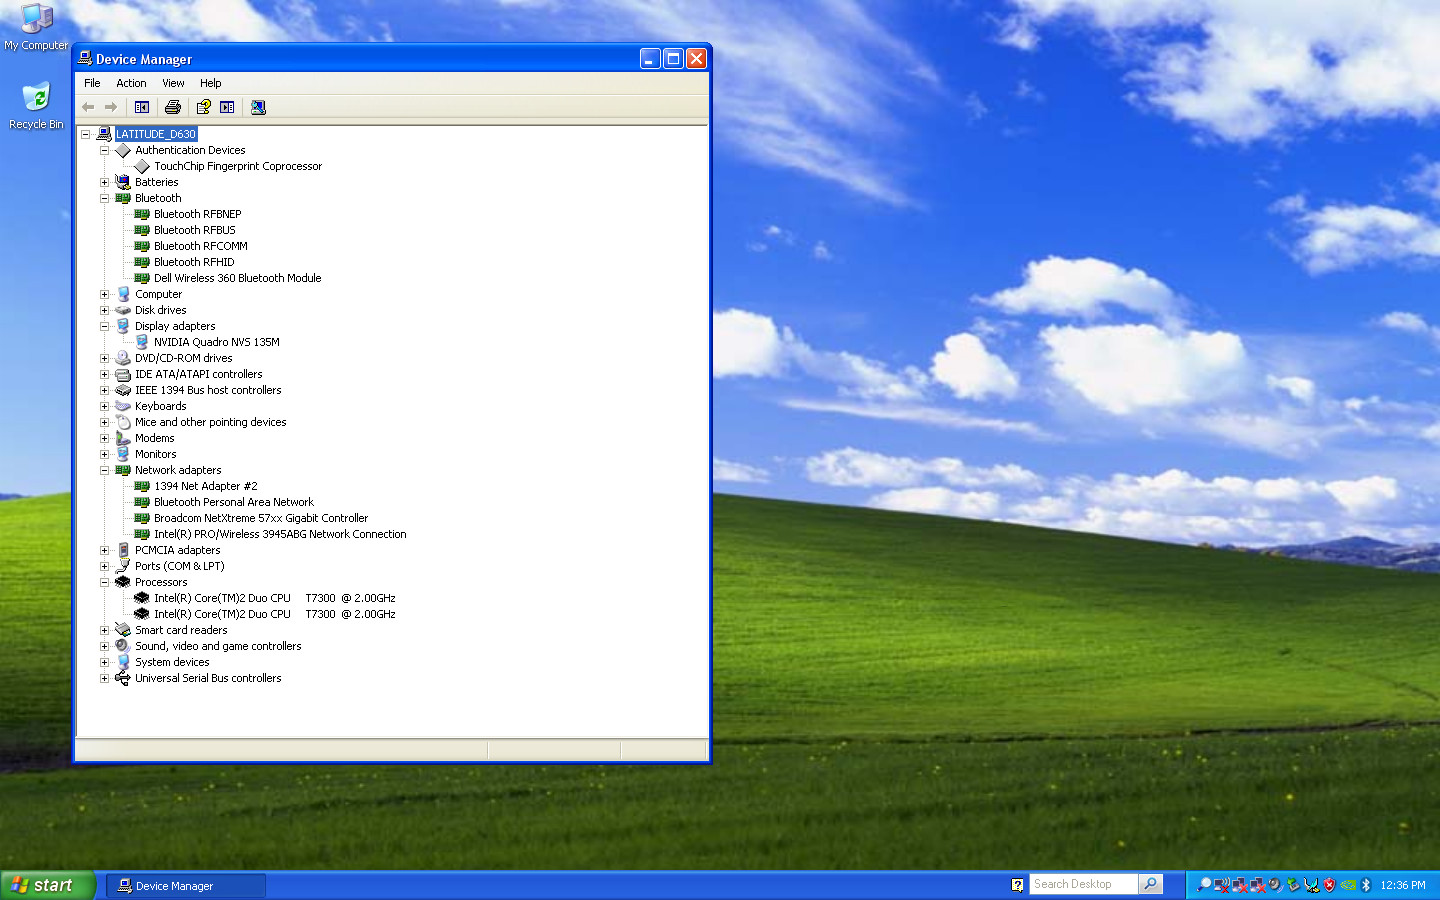Click the Print toolbar icon

coord(173,107)
